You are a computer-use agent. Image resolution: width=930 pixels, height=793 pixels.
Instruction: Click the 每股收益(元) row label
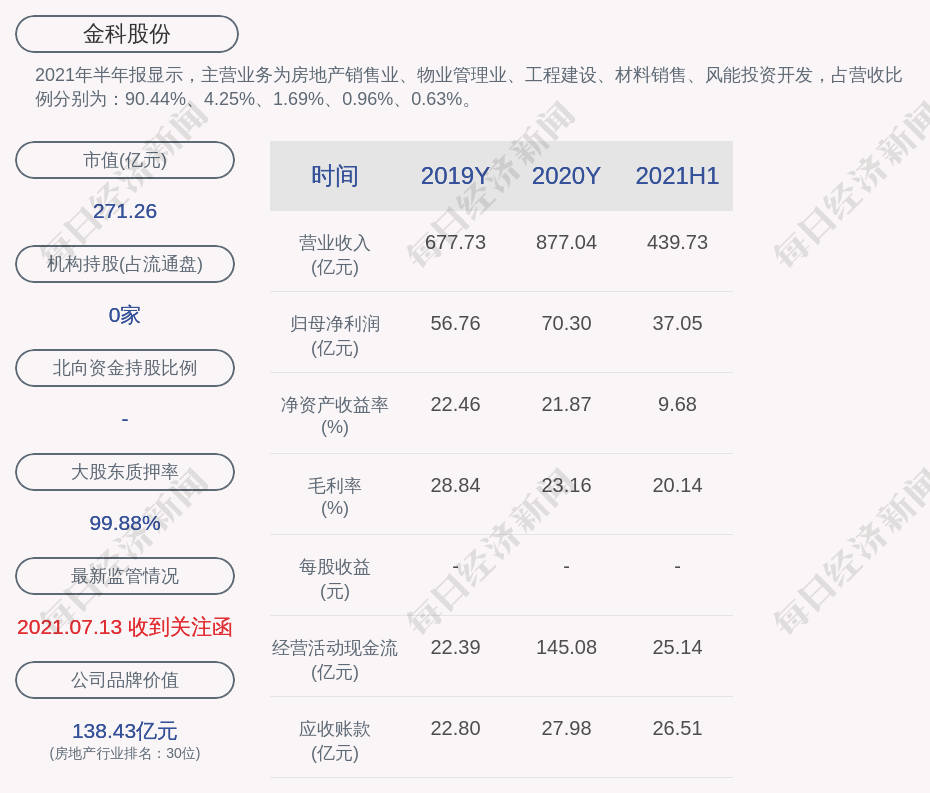pyautogui.click(x=335, y=579)
